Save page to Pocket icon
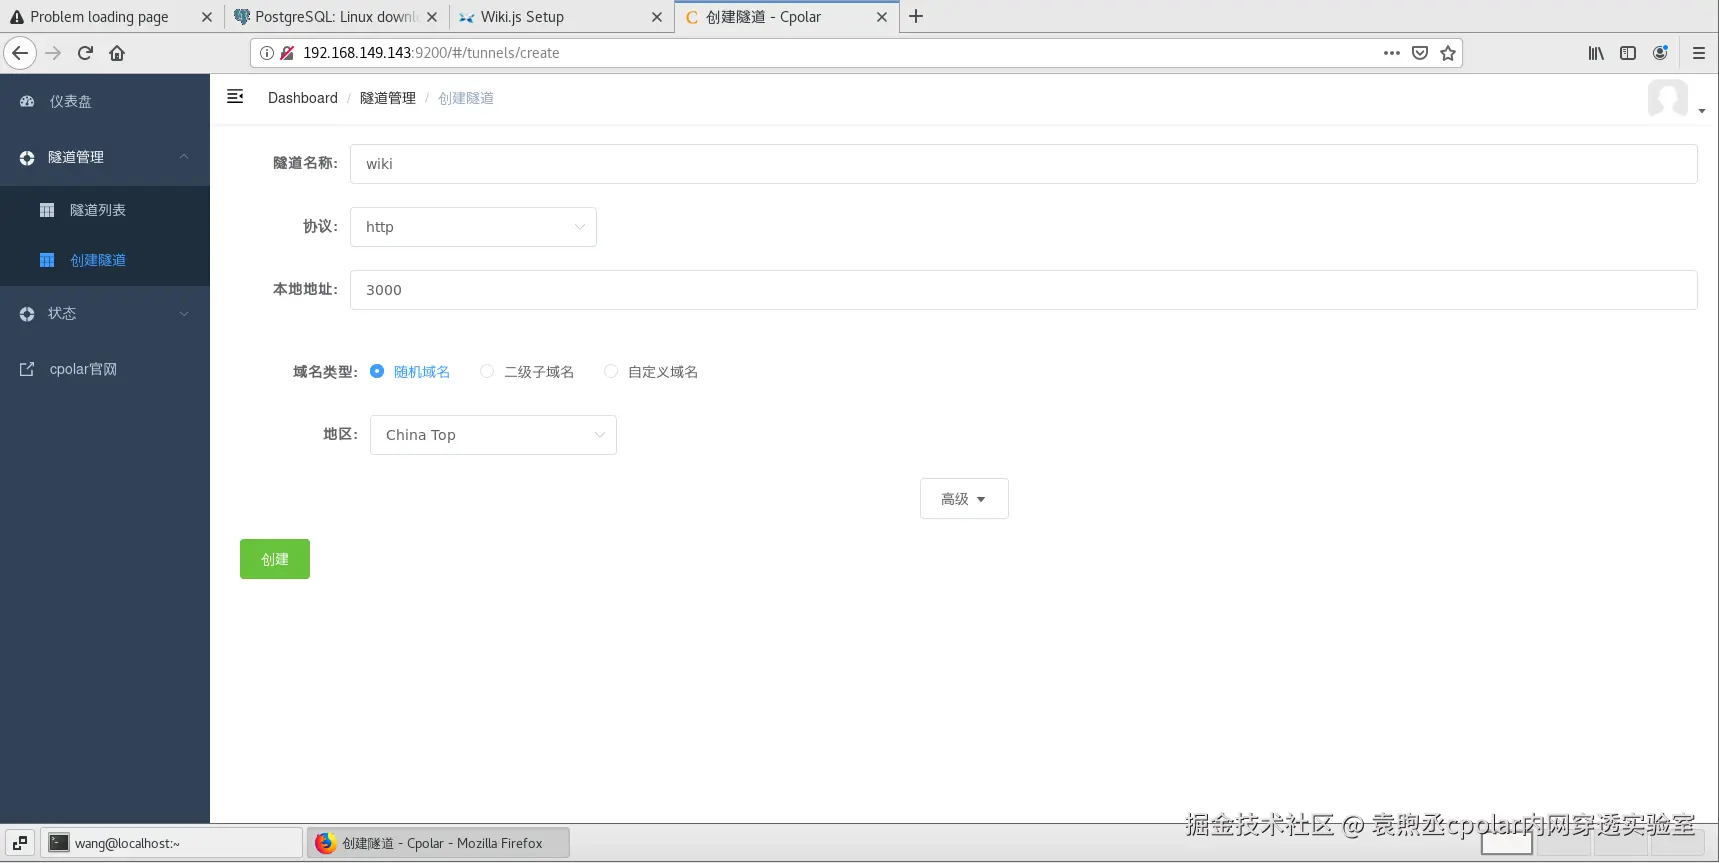The height and width of the screenshot is (863, 1719). 1420,53
